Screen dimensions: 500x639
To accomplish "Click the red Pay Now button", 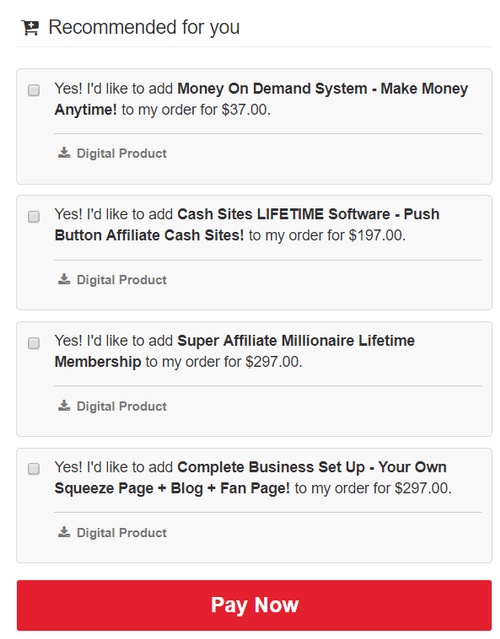I will [x=254, y=605].
